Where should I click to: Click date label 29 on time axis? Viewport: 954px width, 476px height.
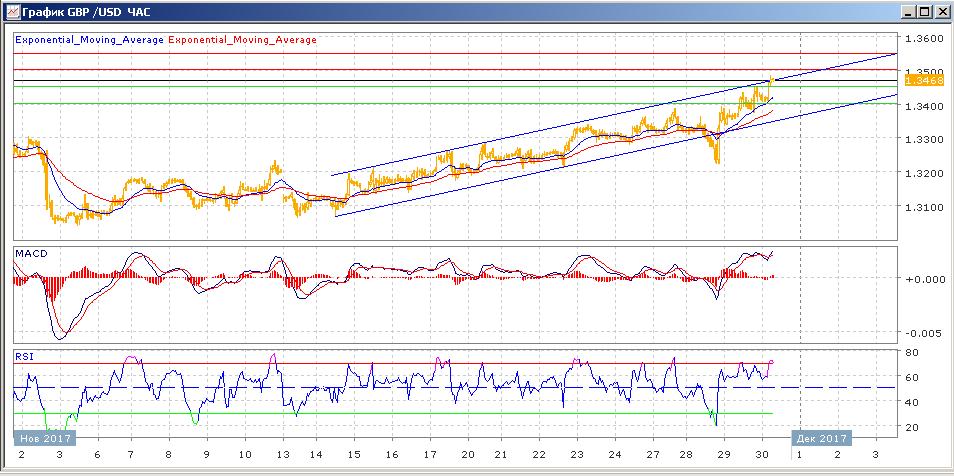point(724,455)
